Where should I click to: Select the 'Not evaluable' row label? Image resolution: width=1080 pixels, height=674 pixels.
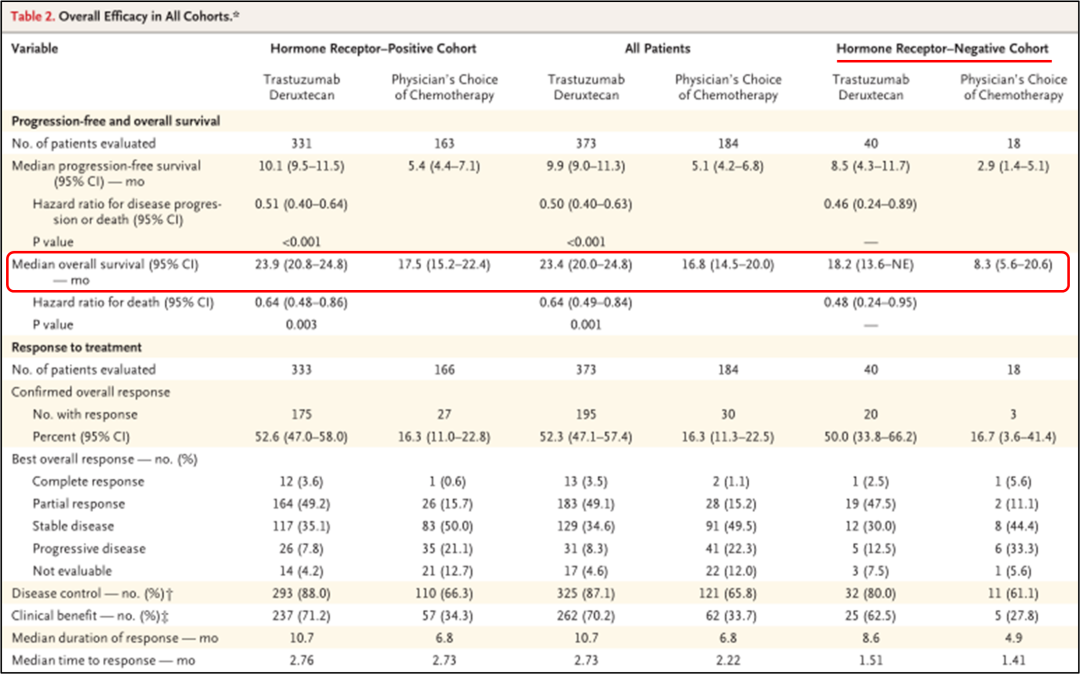(72, 571)
